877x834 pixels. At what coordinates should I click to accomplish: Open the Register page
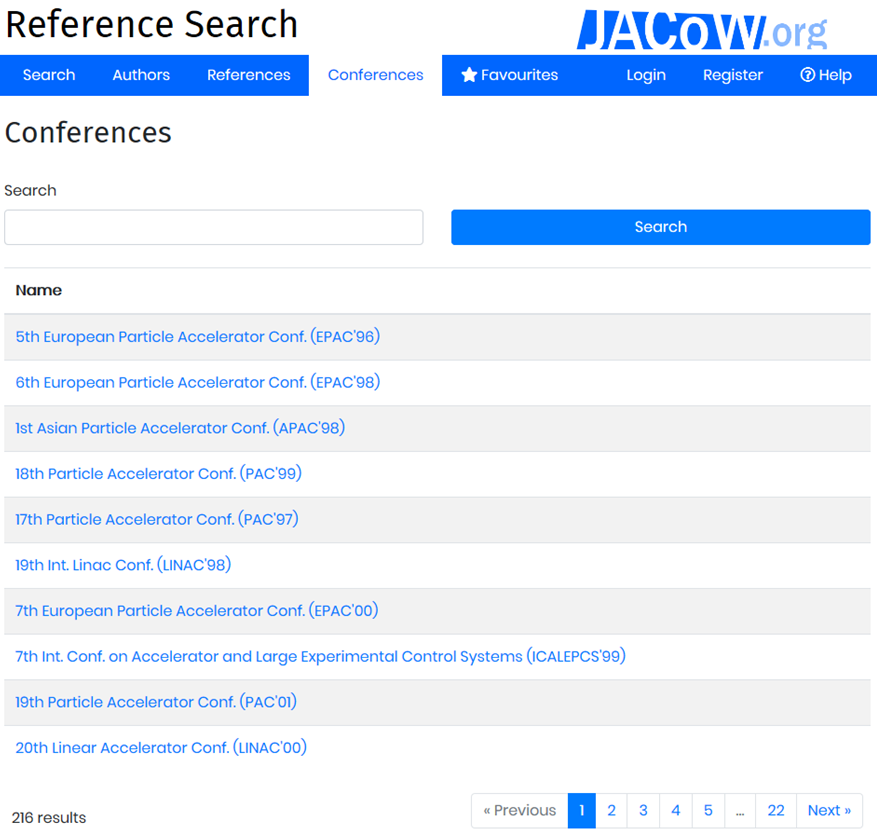tap(733, 75)
